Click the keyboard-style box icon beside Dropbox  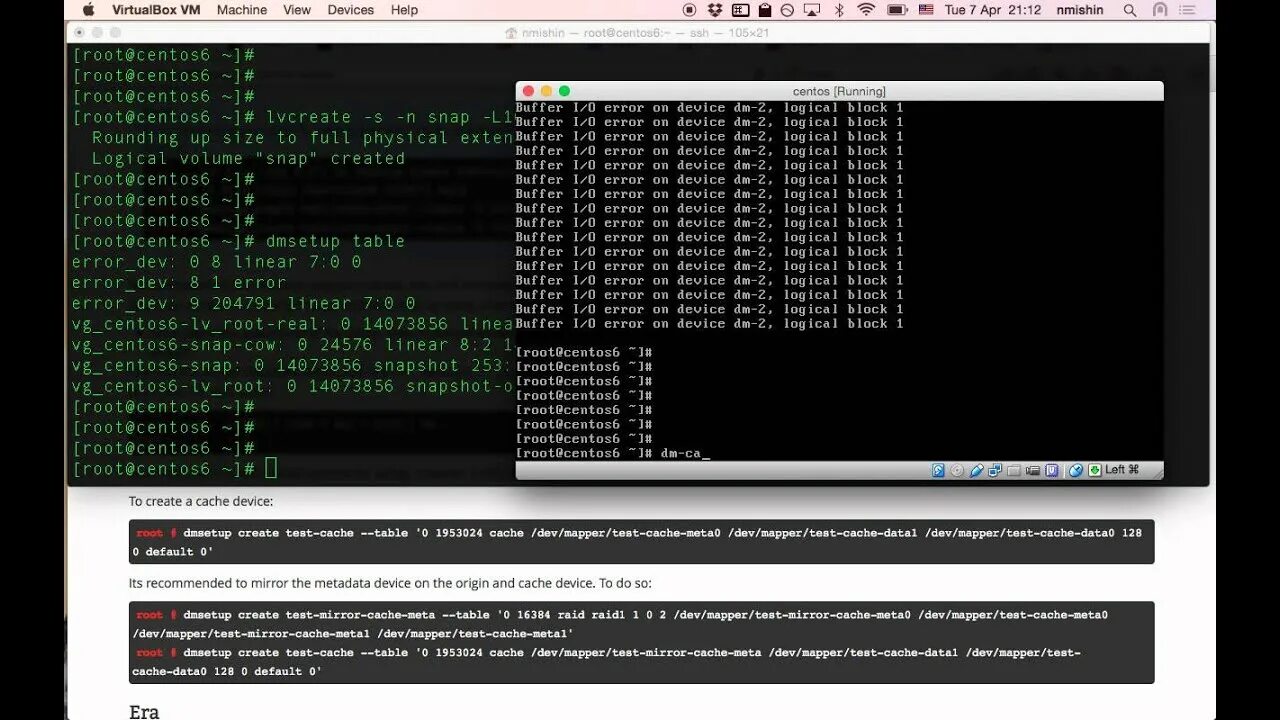(x=741, y=10)
